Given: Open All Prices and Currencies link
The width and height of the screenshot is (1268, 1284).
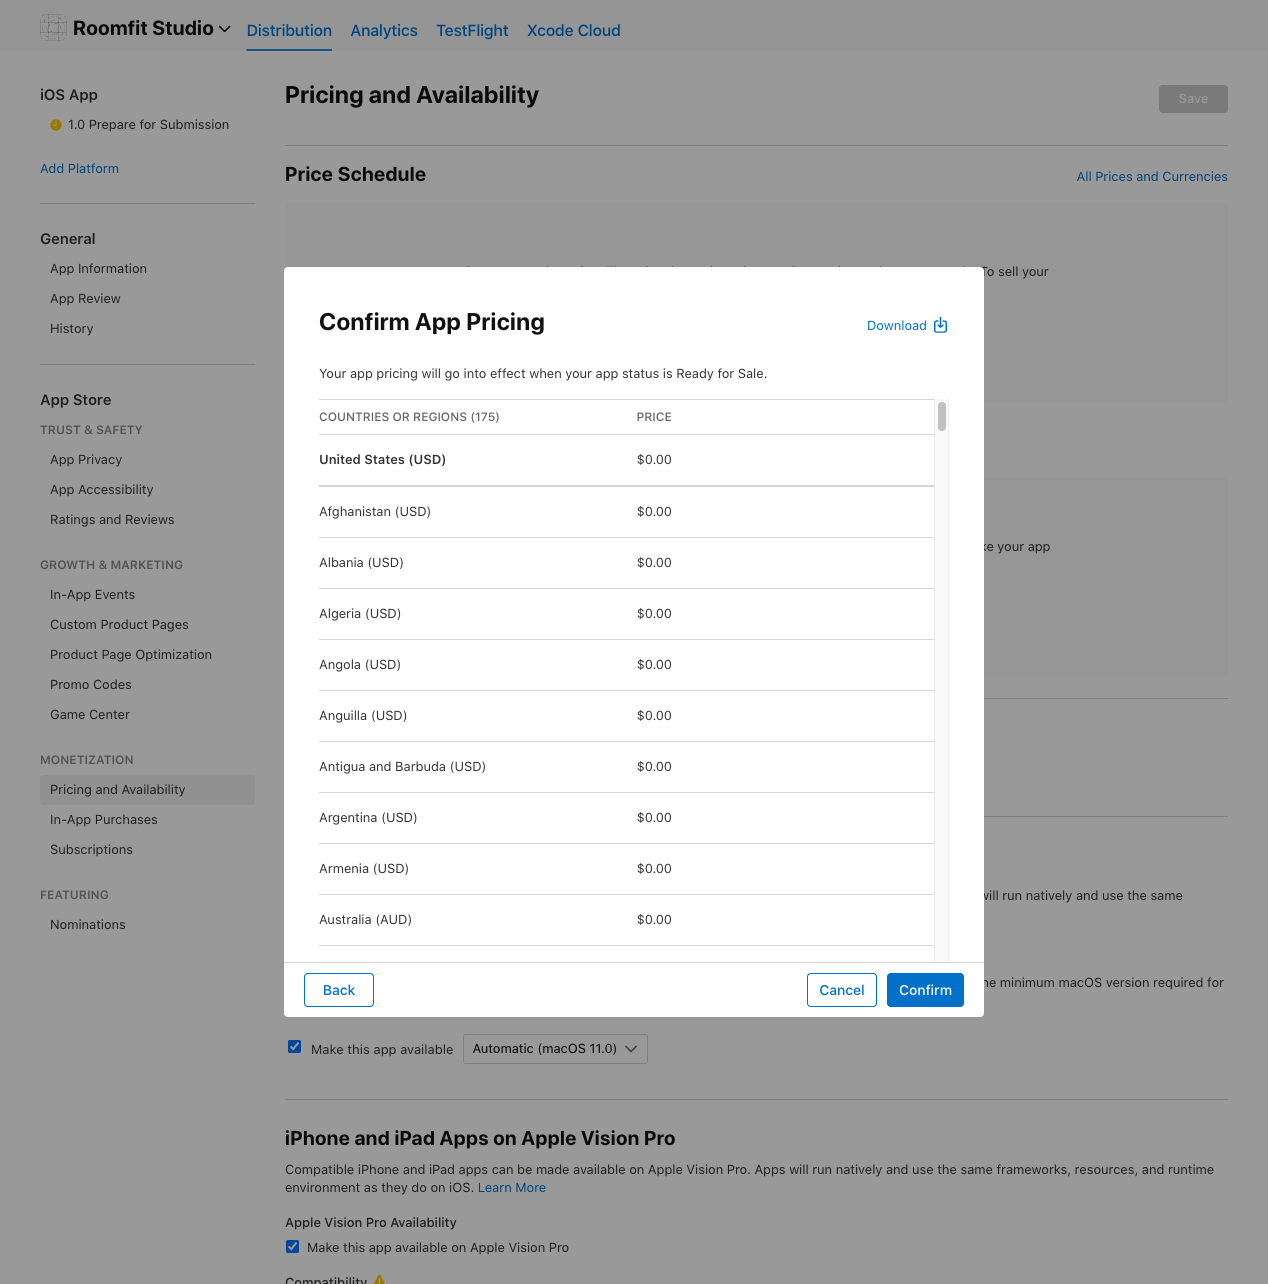Looking at the screenshot, I should tap(1151, 177).
